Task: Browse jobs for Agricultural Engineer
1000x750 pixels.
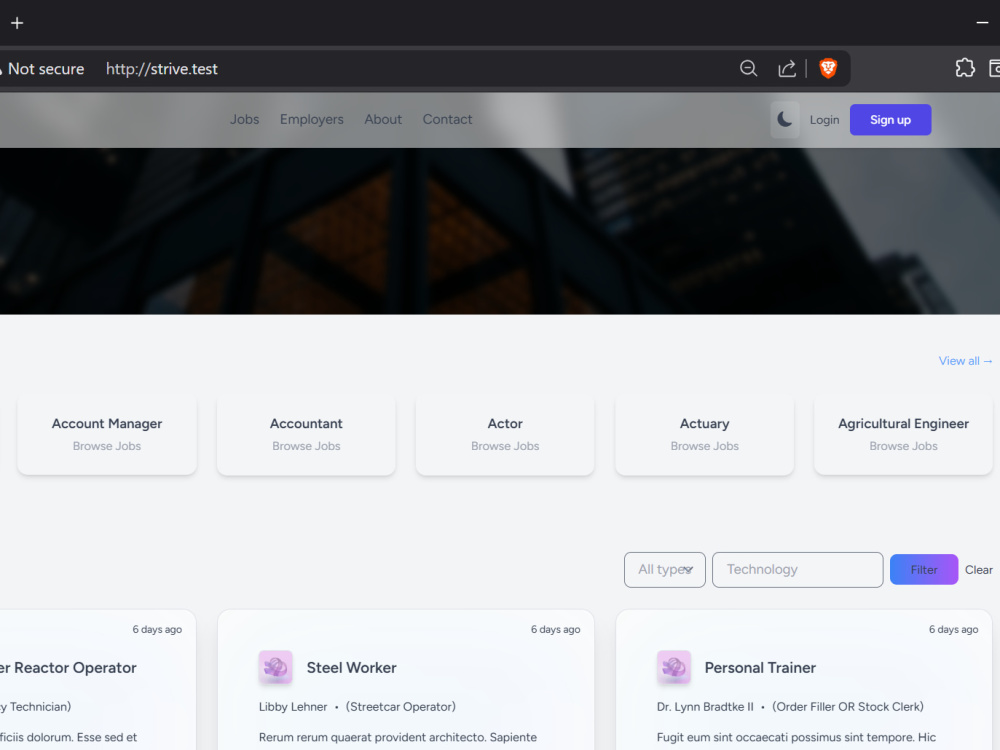Action: tap(904, 434)
